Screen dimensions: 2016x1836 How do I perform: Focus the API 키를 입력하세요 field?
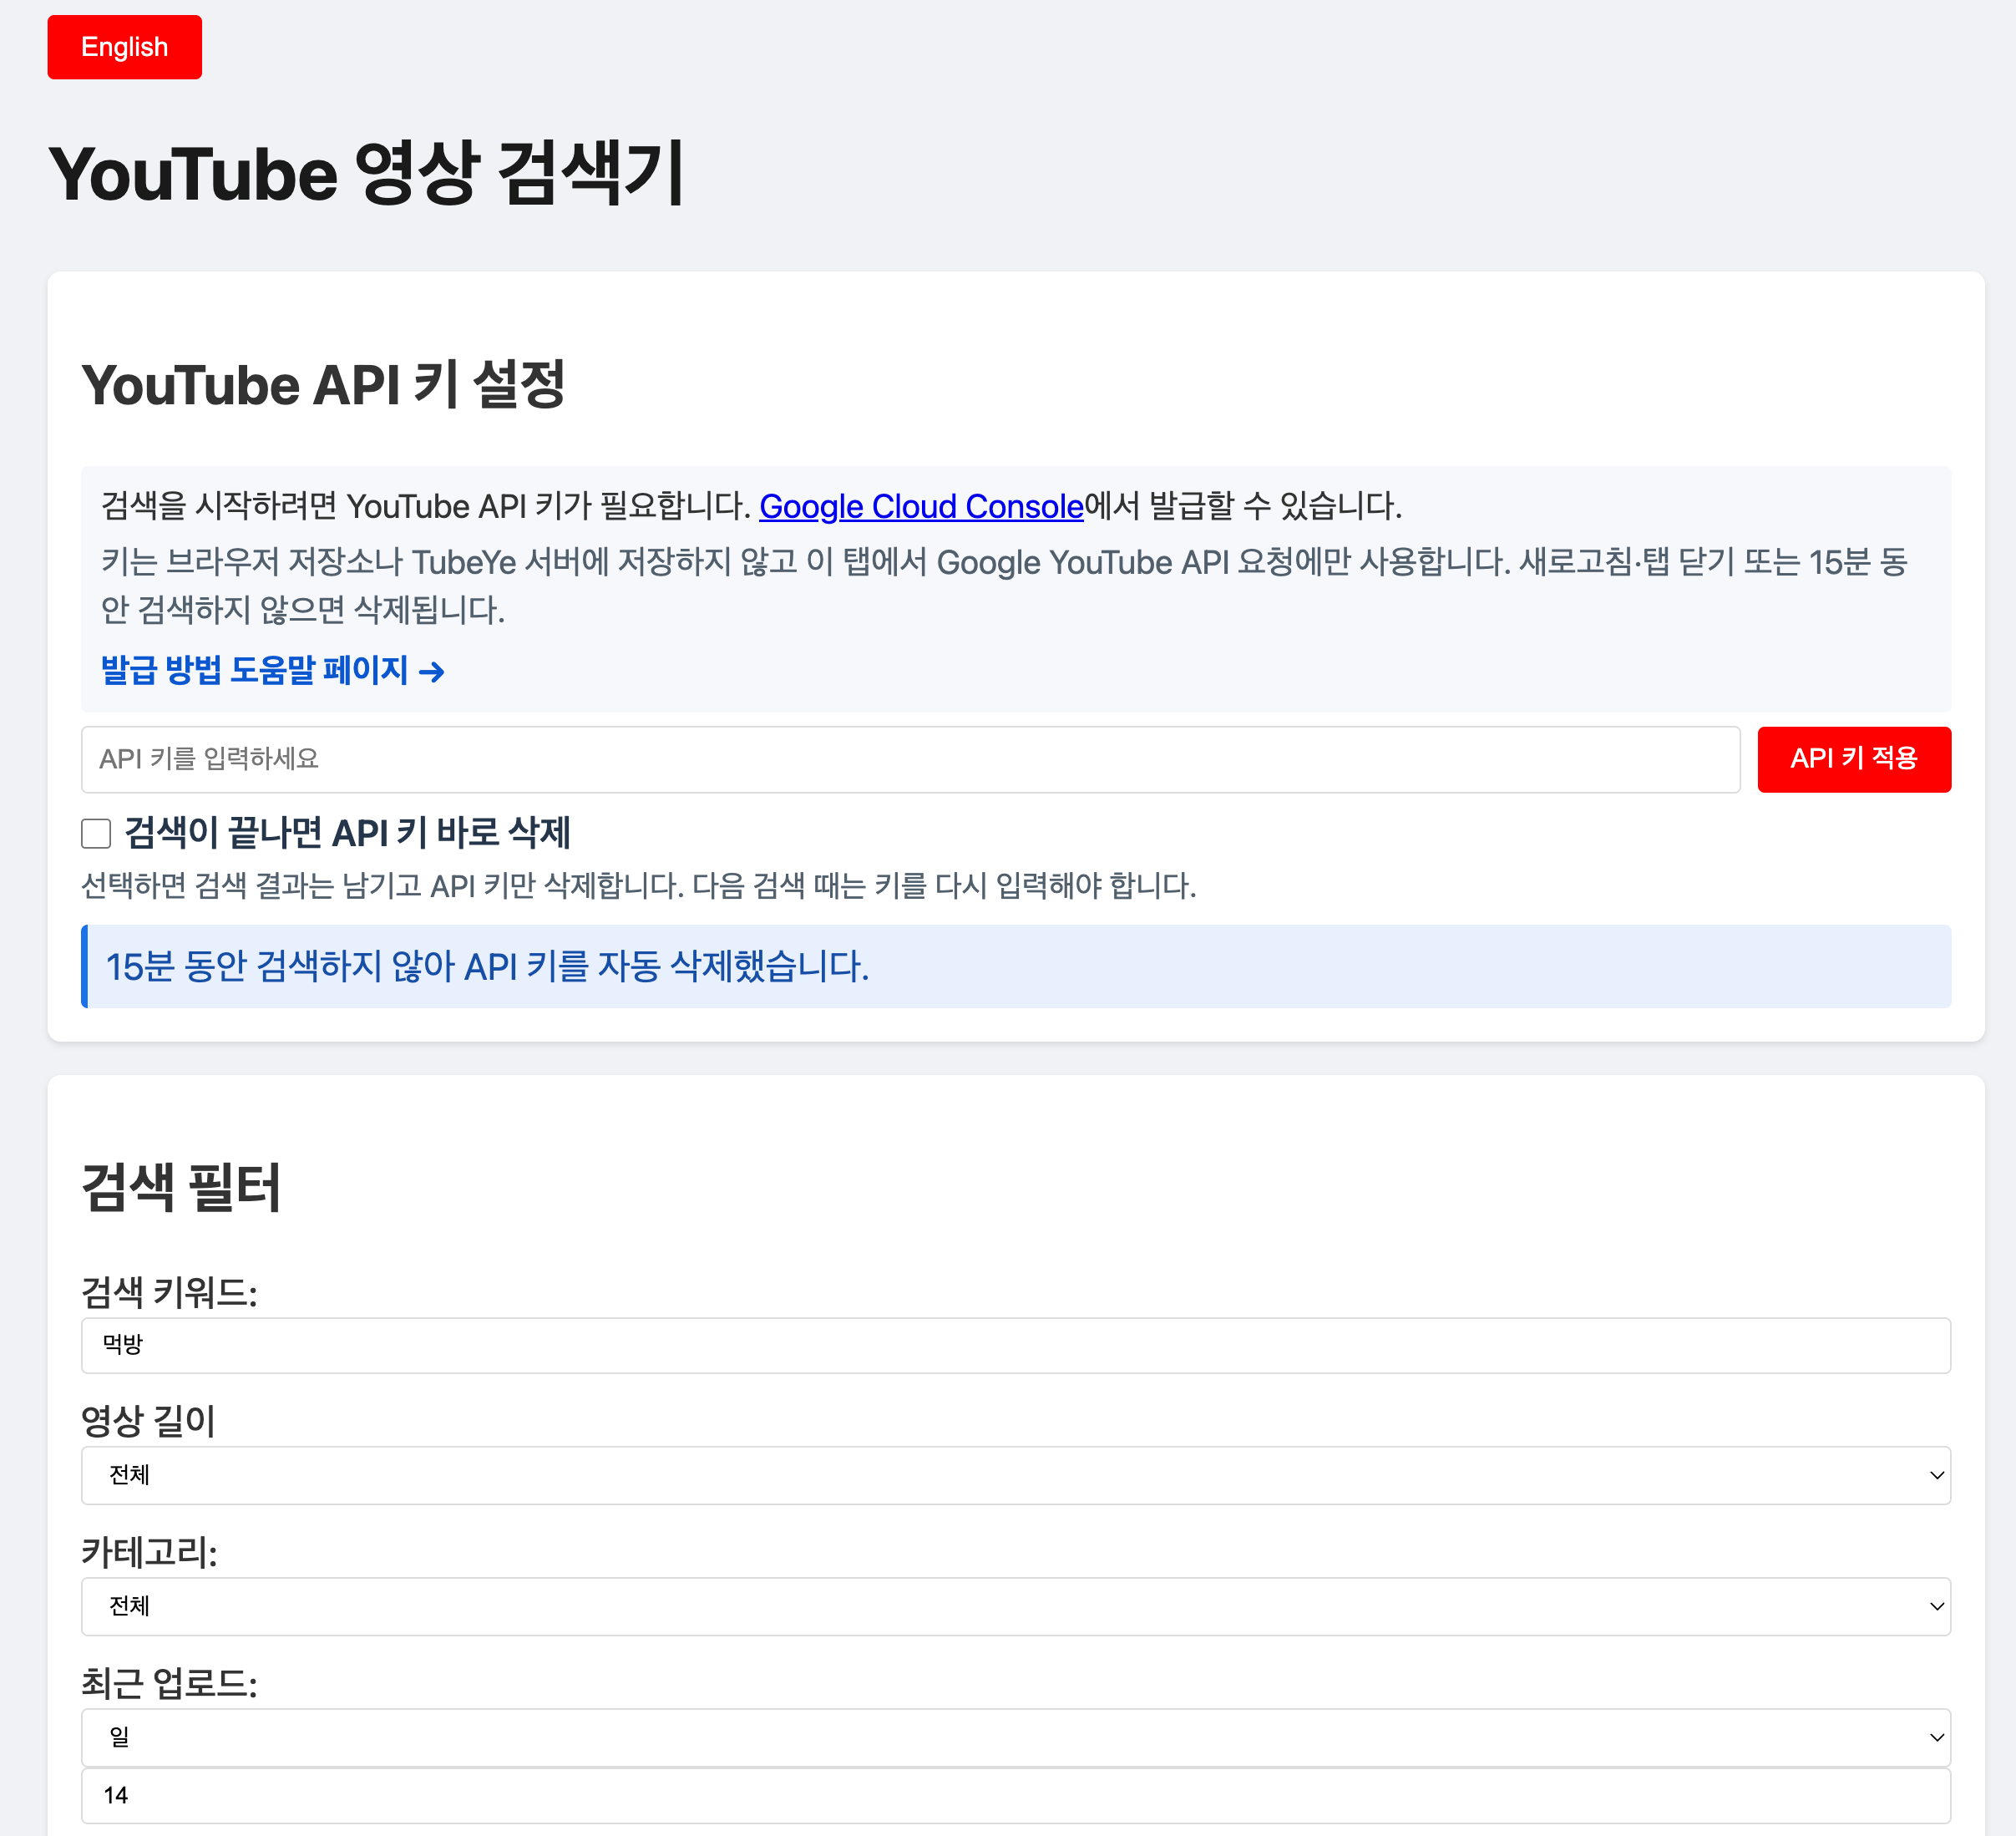click(910, 759)
